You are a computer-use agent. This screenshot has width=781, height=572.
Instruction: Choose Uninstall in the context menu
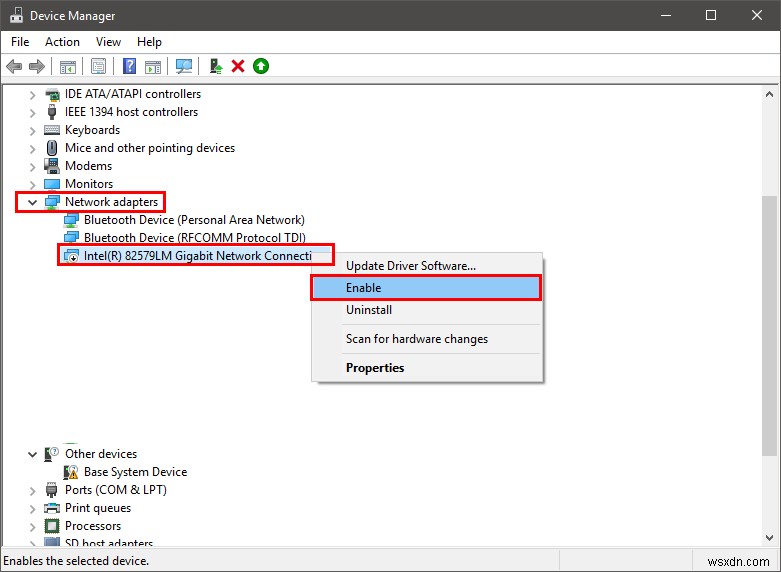click(427, 310)
